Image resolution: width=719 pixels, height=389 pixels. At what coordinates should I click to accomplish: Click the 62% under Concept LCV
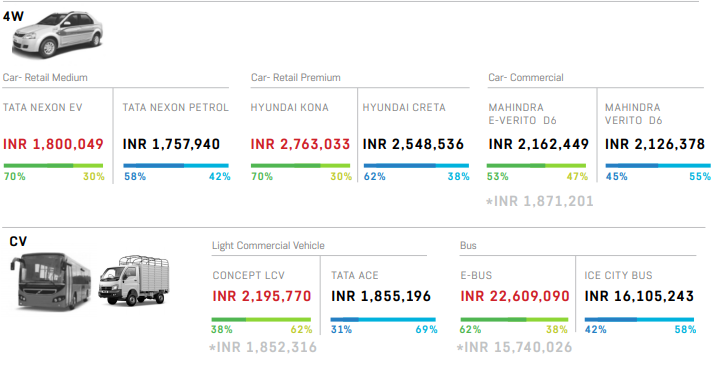pos(301,329)
